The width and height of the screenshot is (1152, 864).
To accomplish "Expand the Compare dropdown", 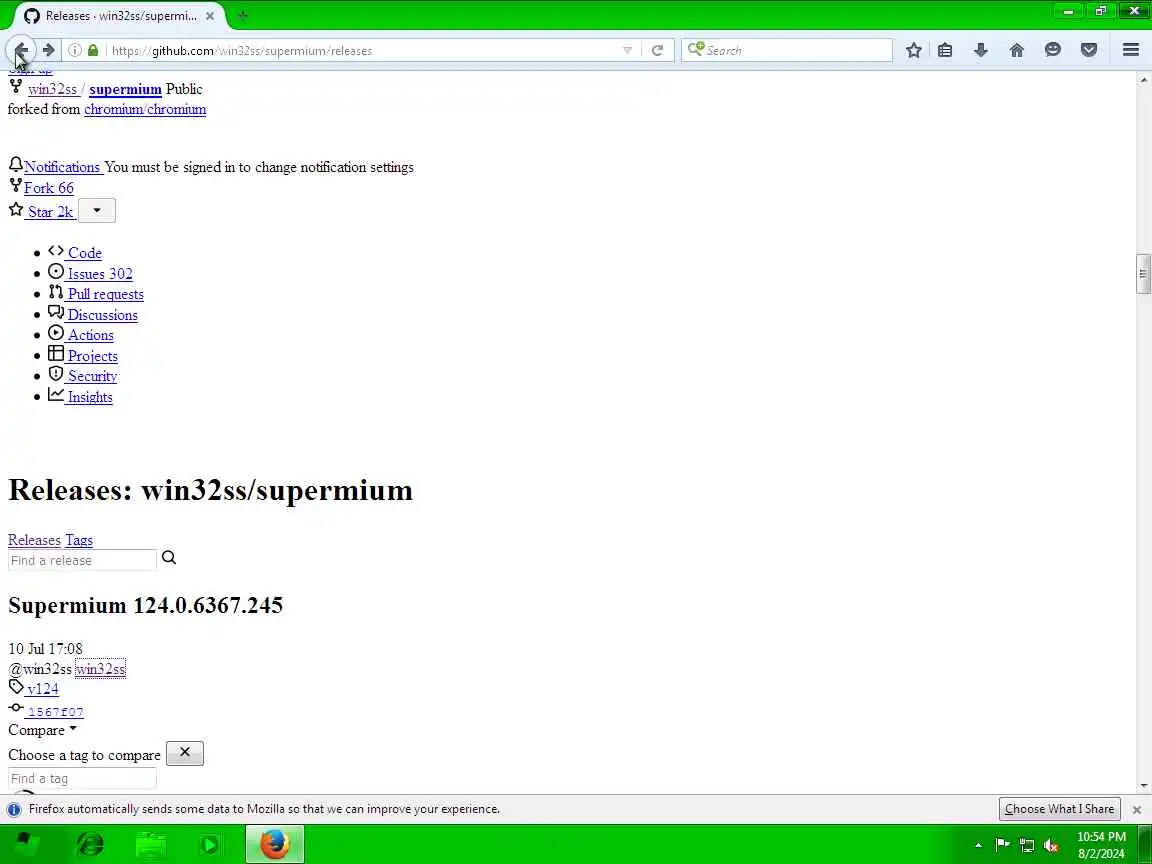I will click(x=42, y=730).
